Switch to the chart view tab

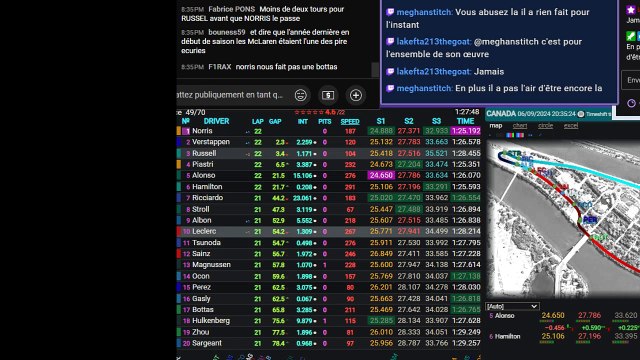tap(520, 126)
